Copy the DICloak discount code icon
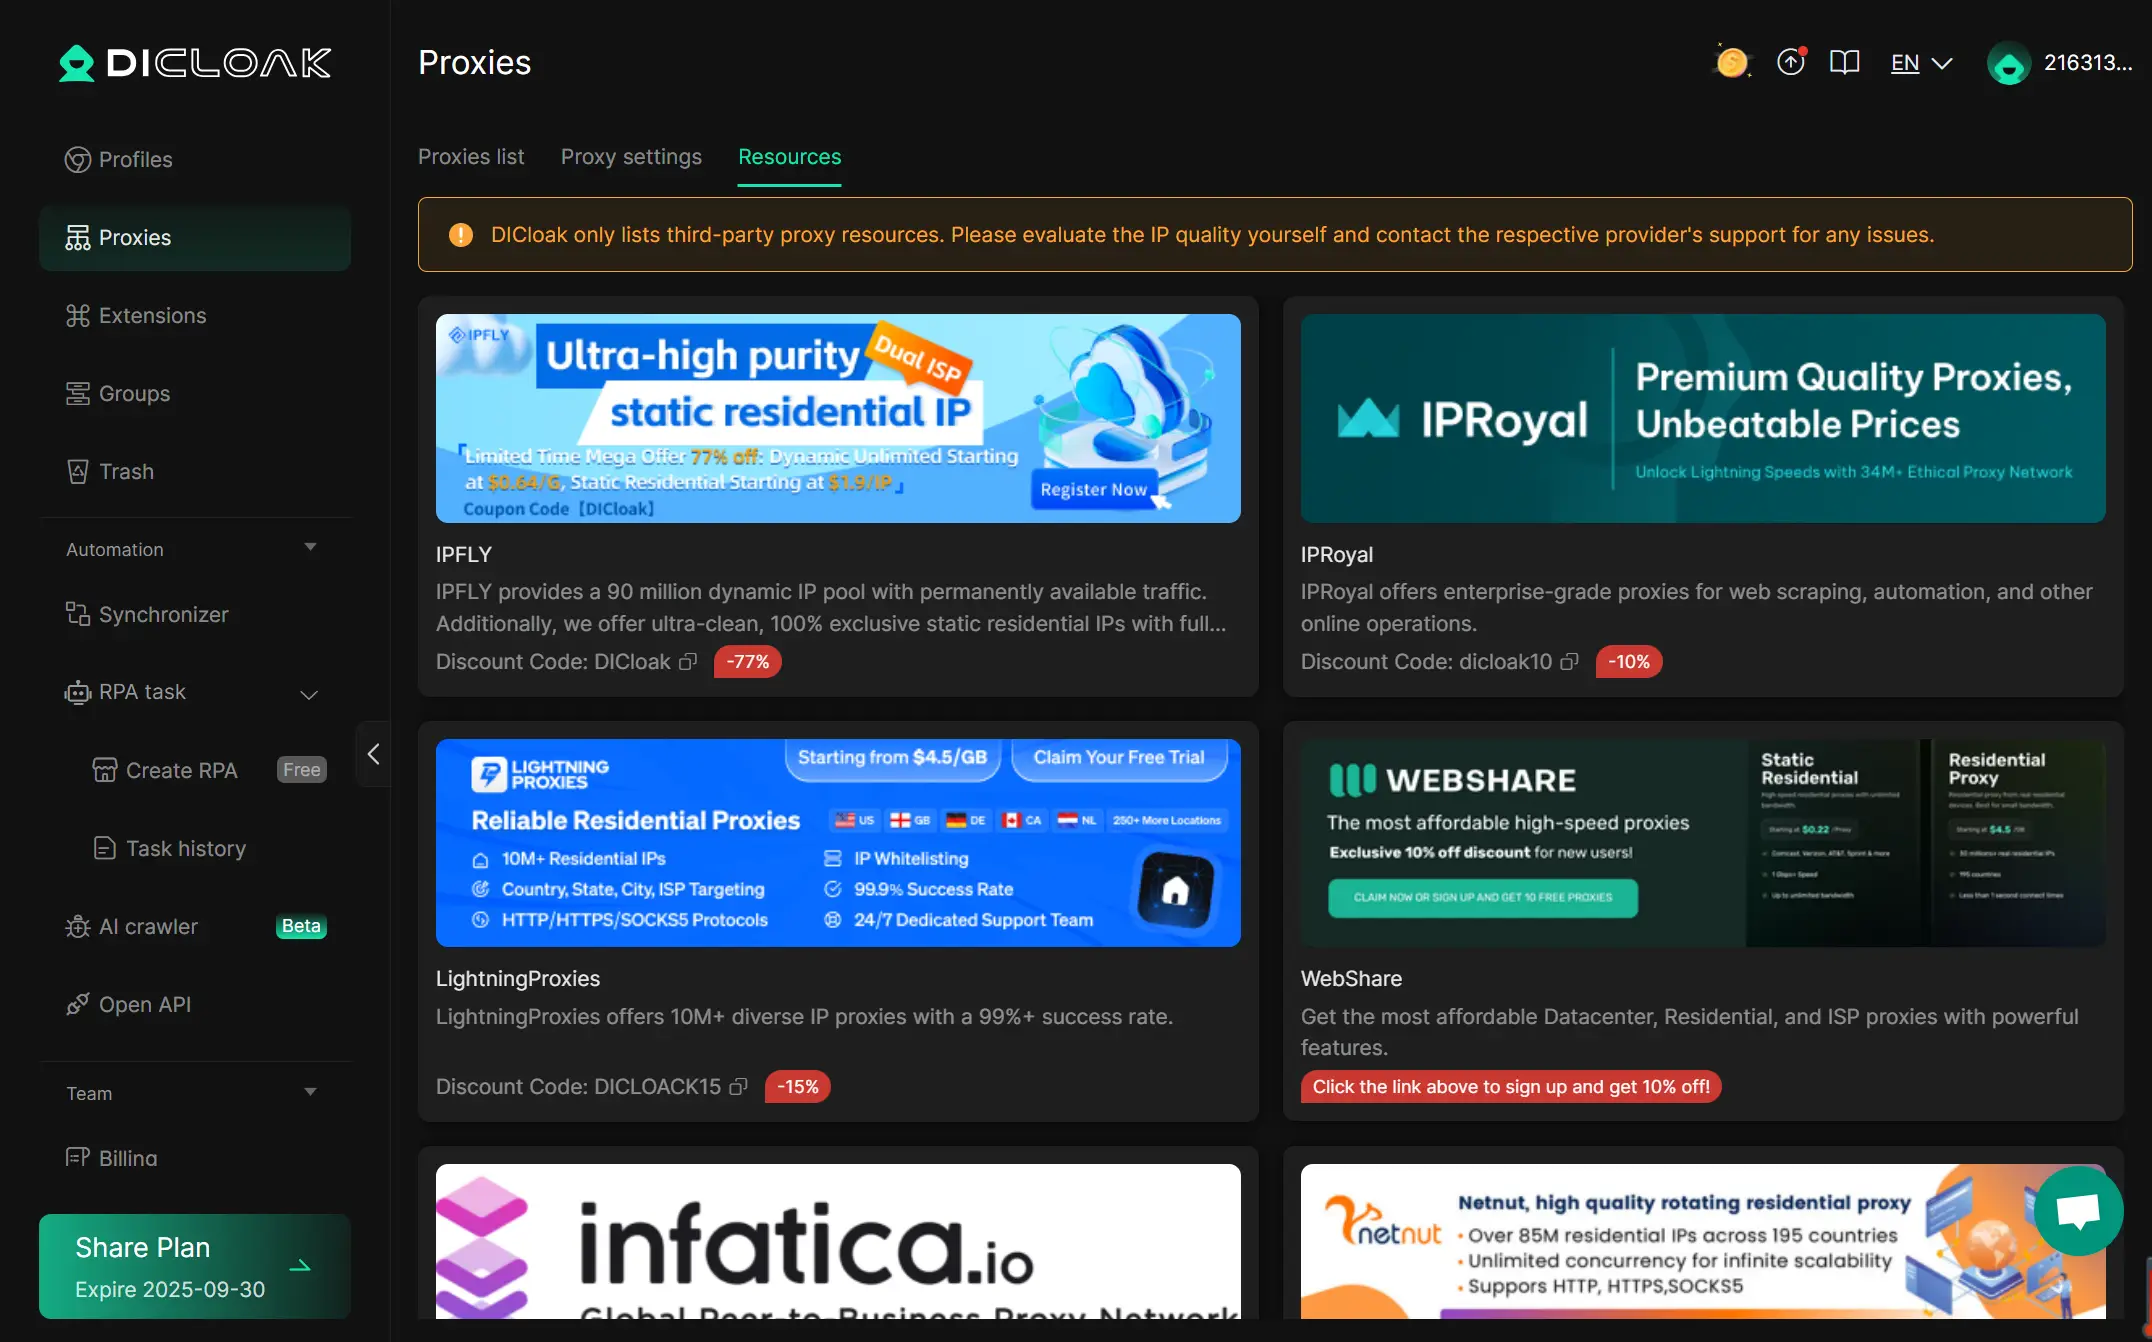 [688, 662]
